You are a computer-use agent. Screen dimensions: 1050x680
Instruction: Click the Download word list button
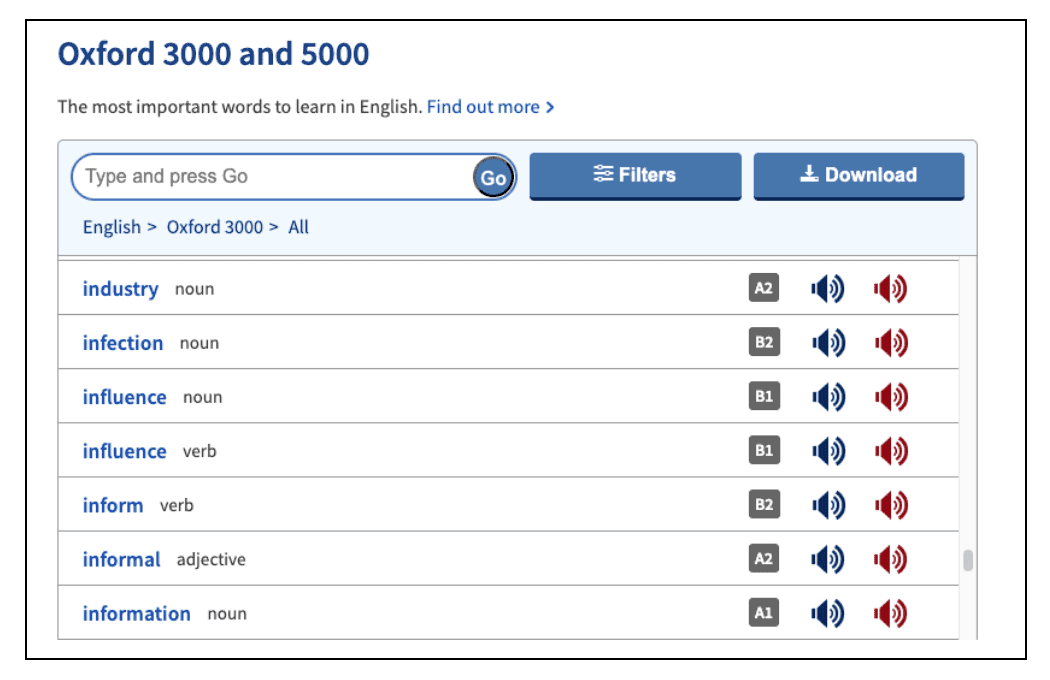click(858, 175)
